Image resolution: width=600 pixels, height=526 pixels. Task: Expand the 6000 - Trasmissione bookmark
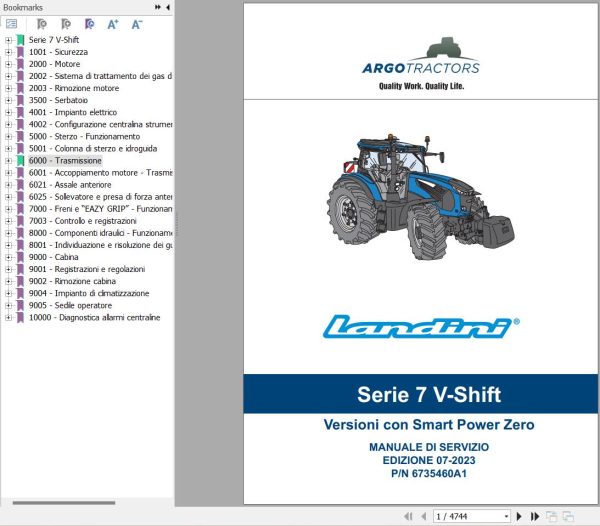(x=8, y=161)
